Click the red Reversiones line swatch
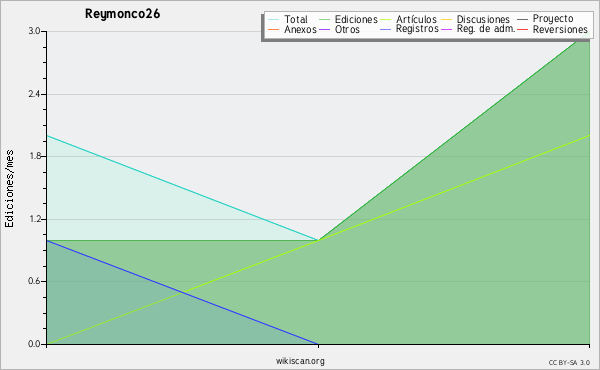The width and height of the screenshot is (600, 370). pyautogui.click(x=522, y=29)
